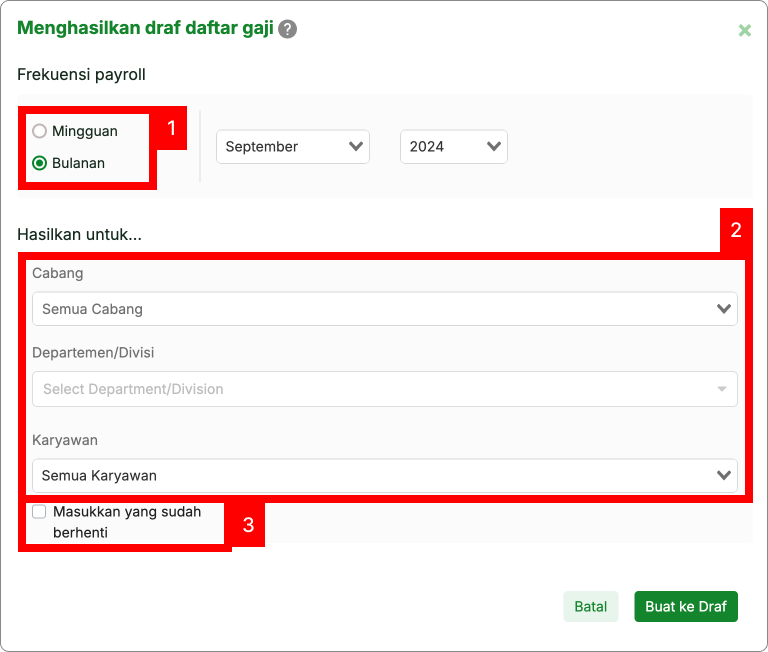This screenshot has height=652, width=768.
Task: Click the red number 3 marker
Action: tap(248, 524)
